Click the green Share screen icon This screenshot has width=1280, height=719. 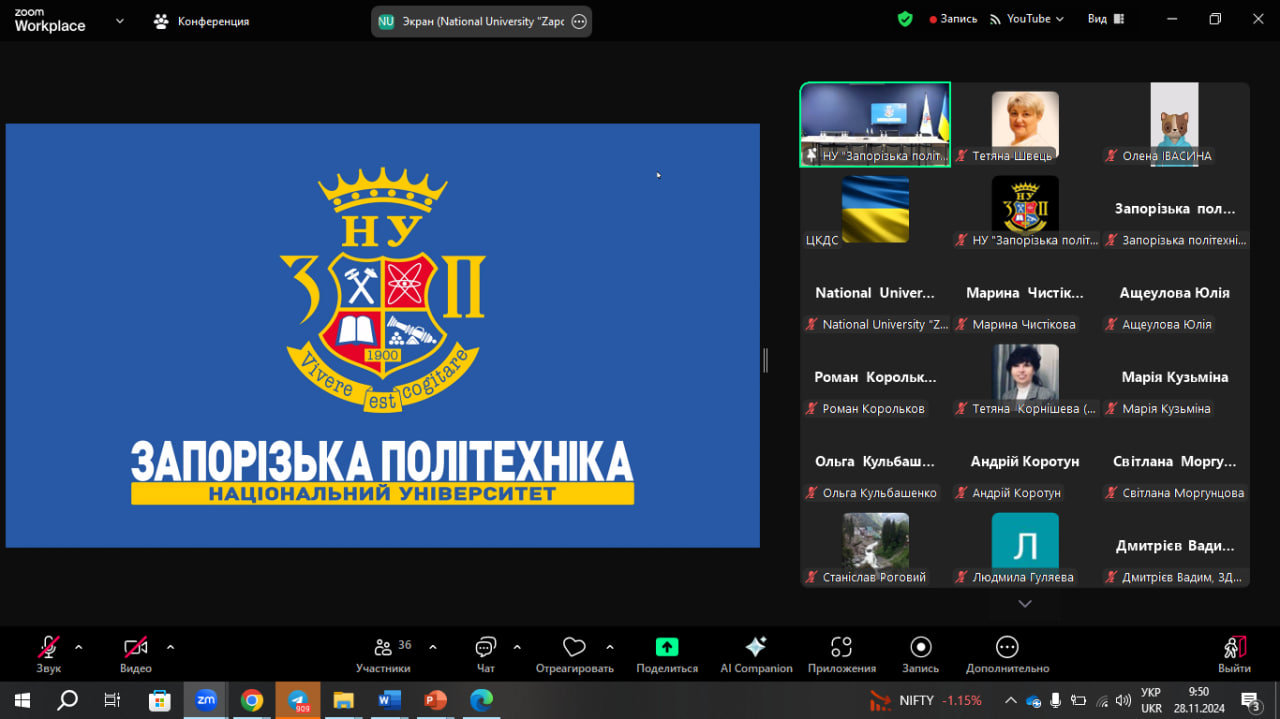(667, 647)
